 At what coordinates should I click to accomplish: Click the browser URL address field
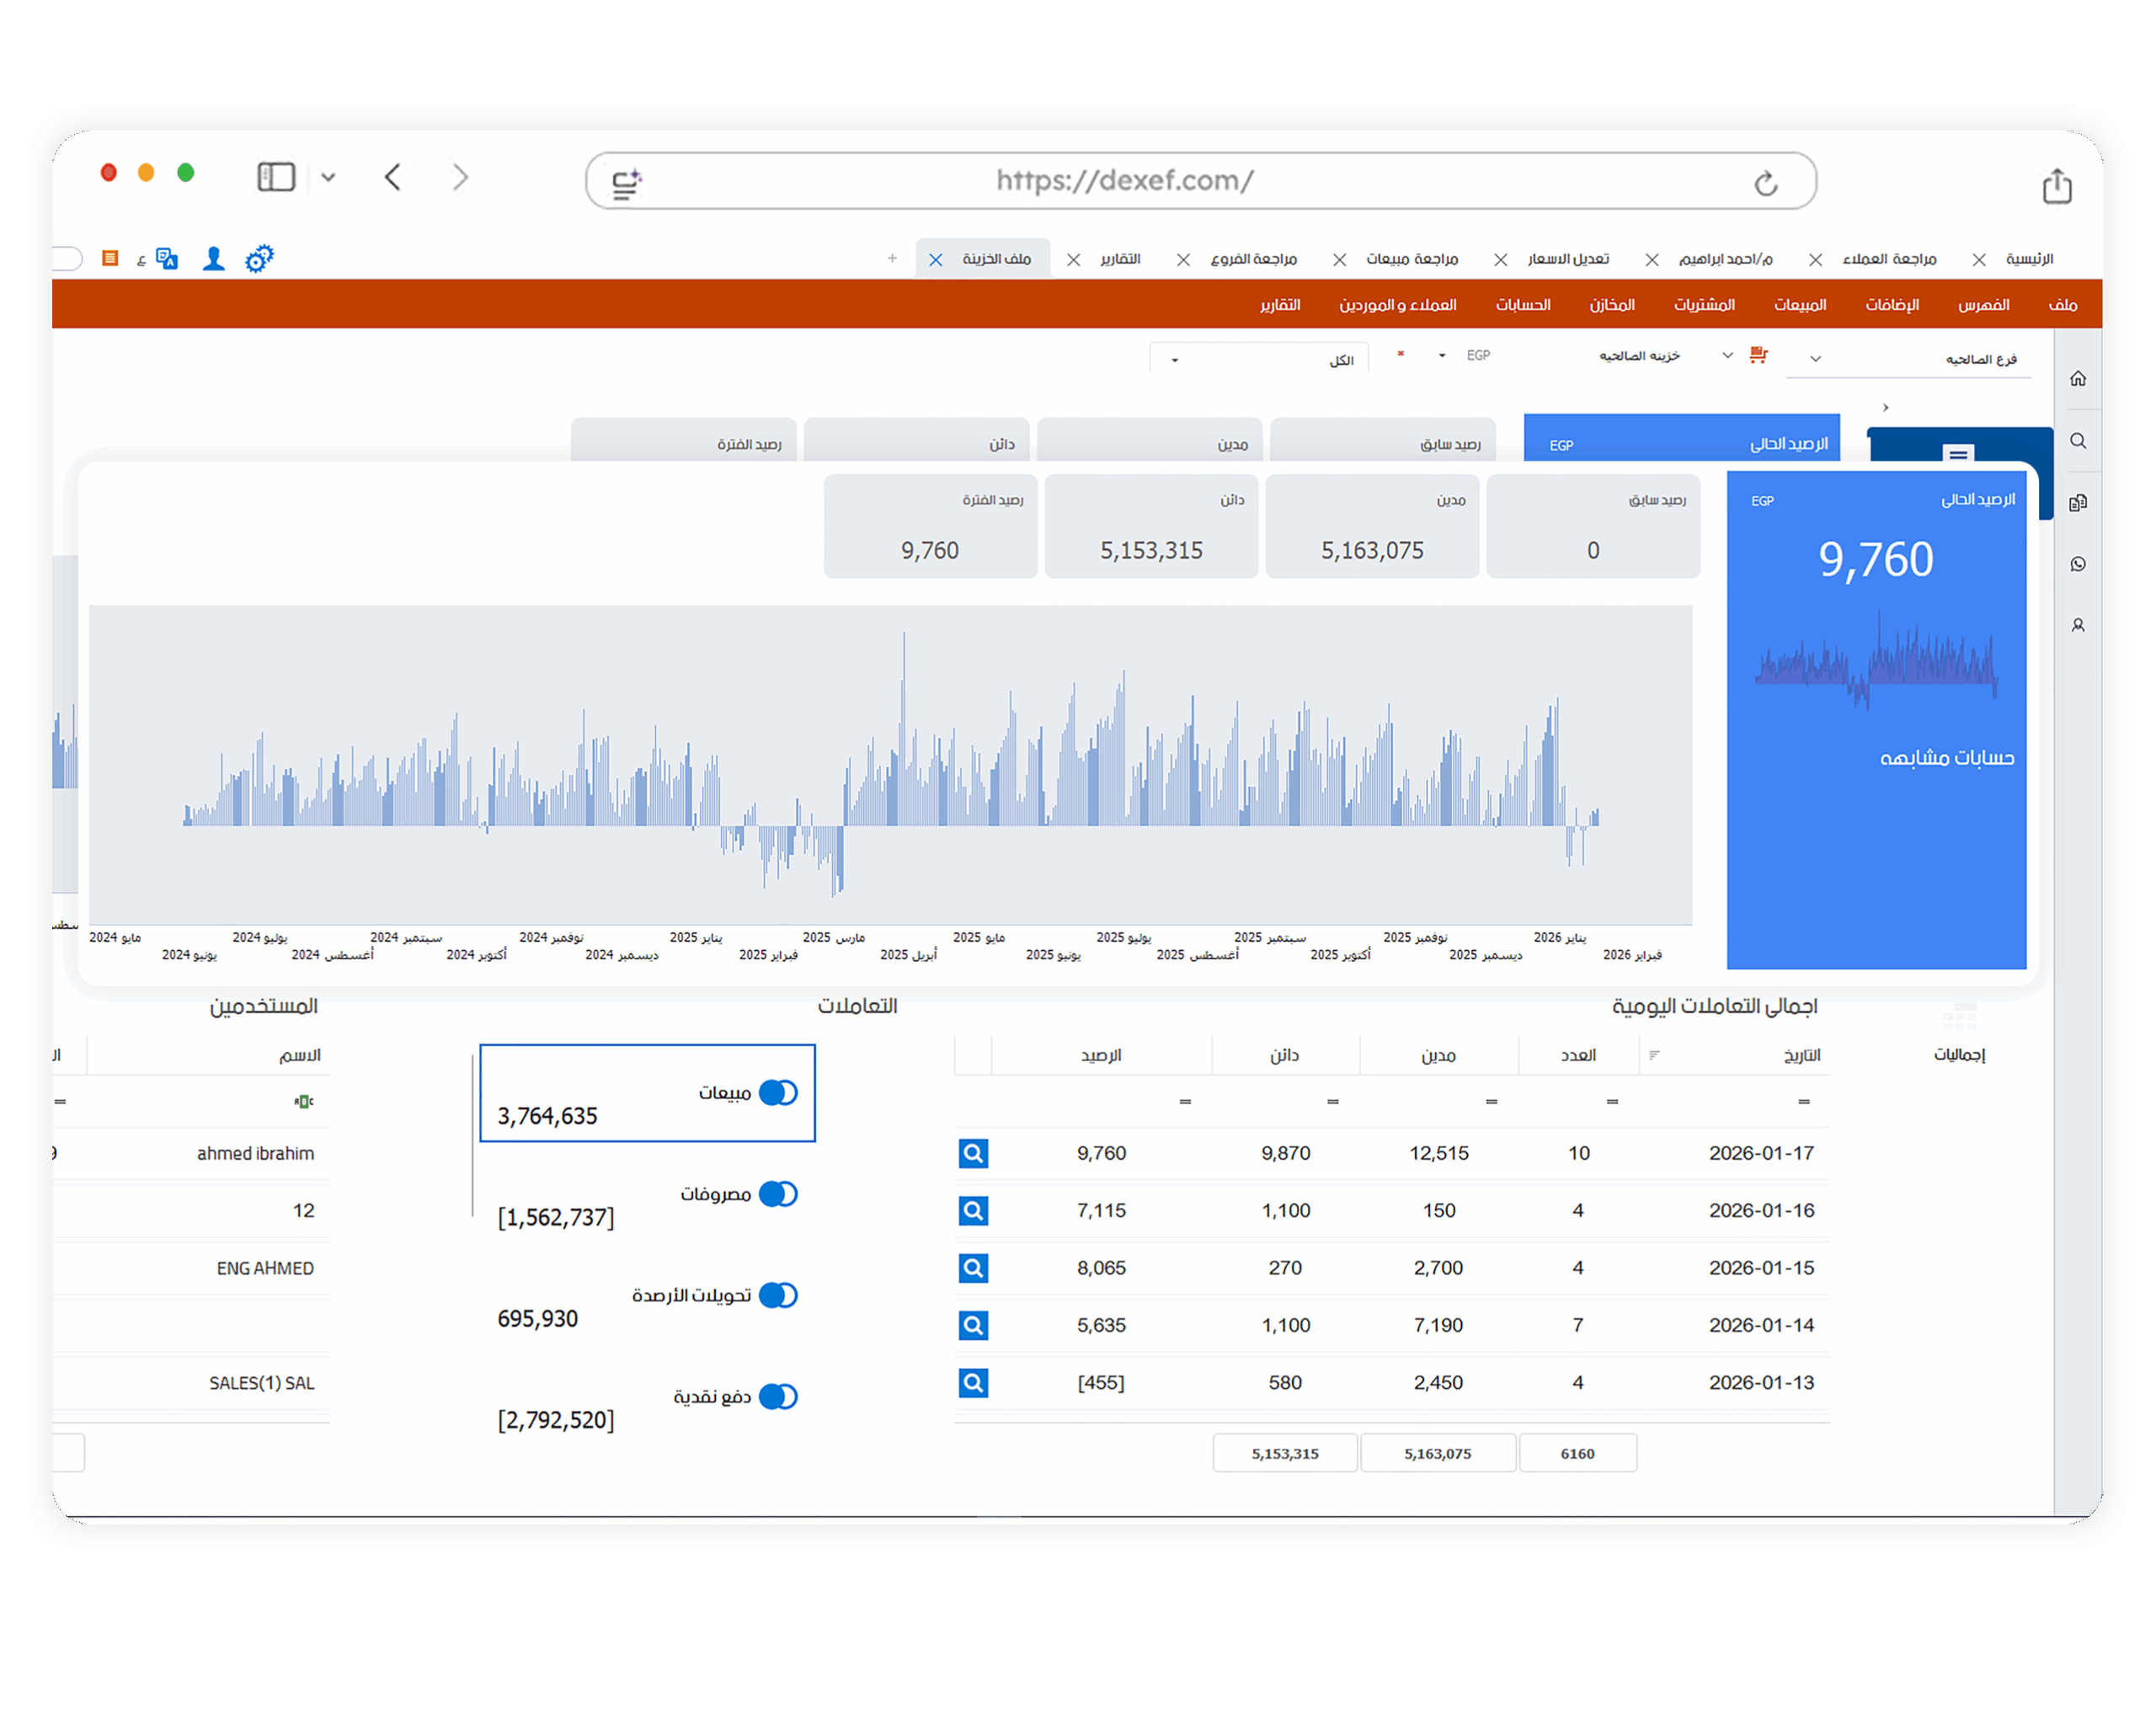click(1124, 181)
